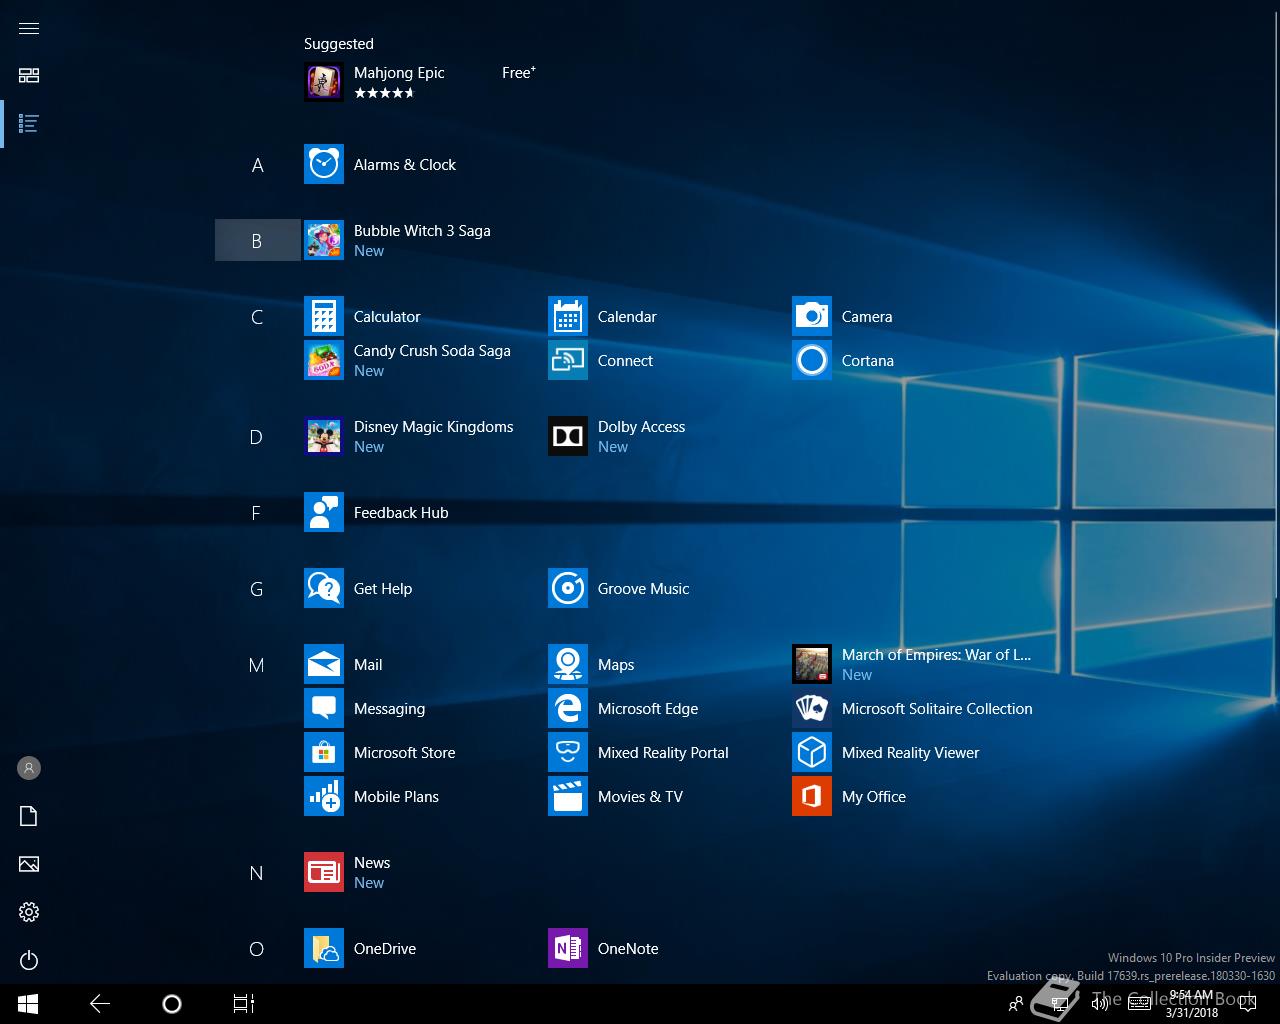
Task: Launch March of Empires game icon
Action: point(812,664)
